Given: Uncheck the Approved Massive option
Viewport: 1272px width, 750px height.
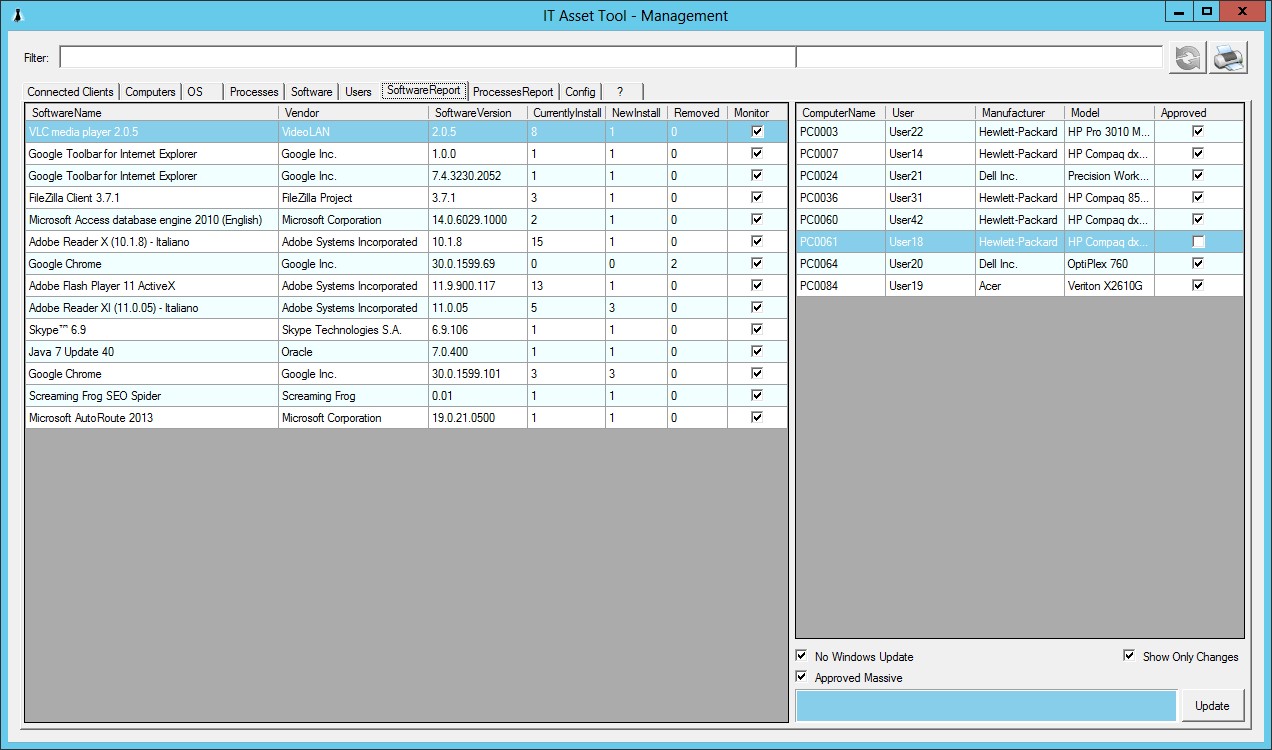Looking at the screenshot, I should point(801,677).
